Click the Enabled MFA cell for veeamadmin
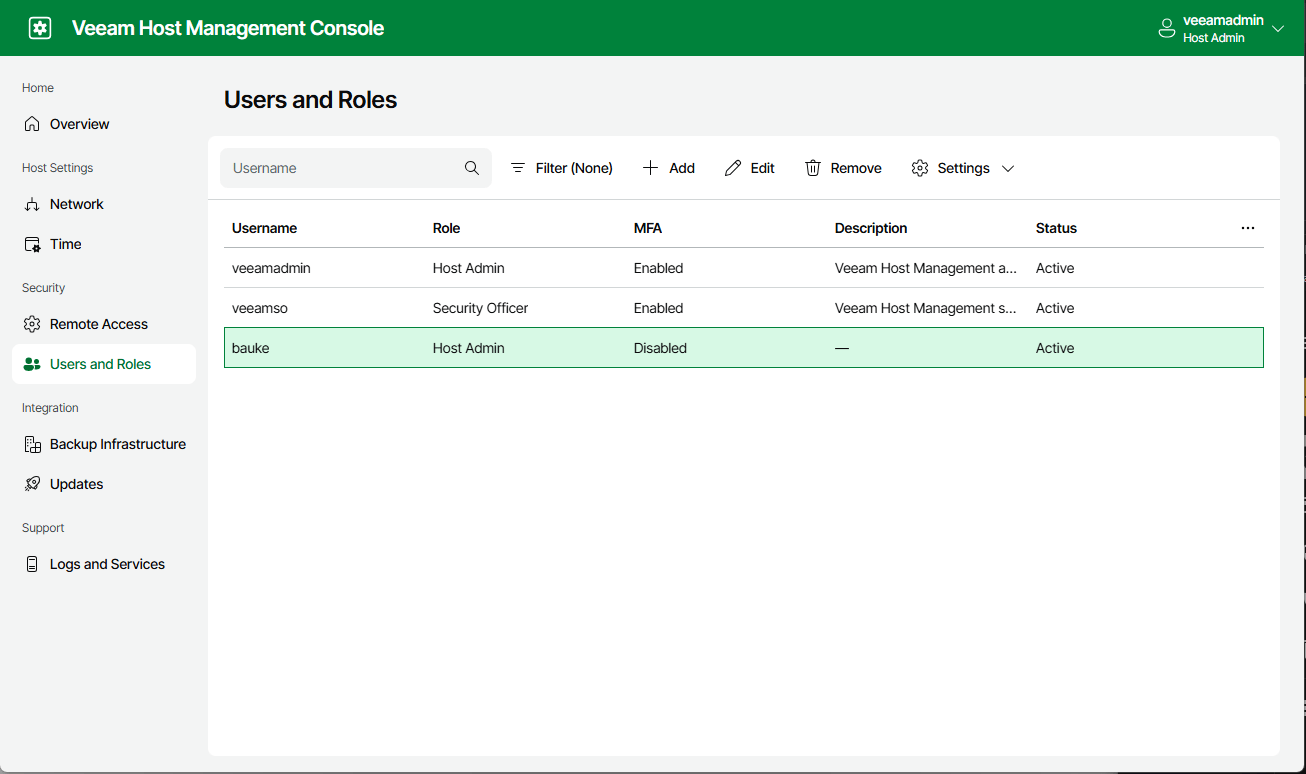This screenshot has width=1306, height=774. pyautogui.click(x=658, y=268)
